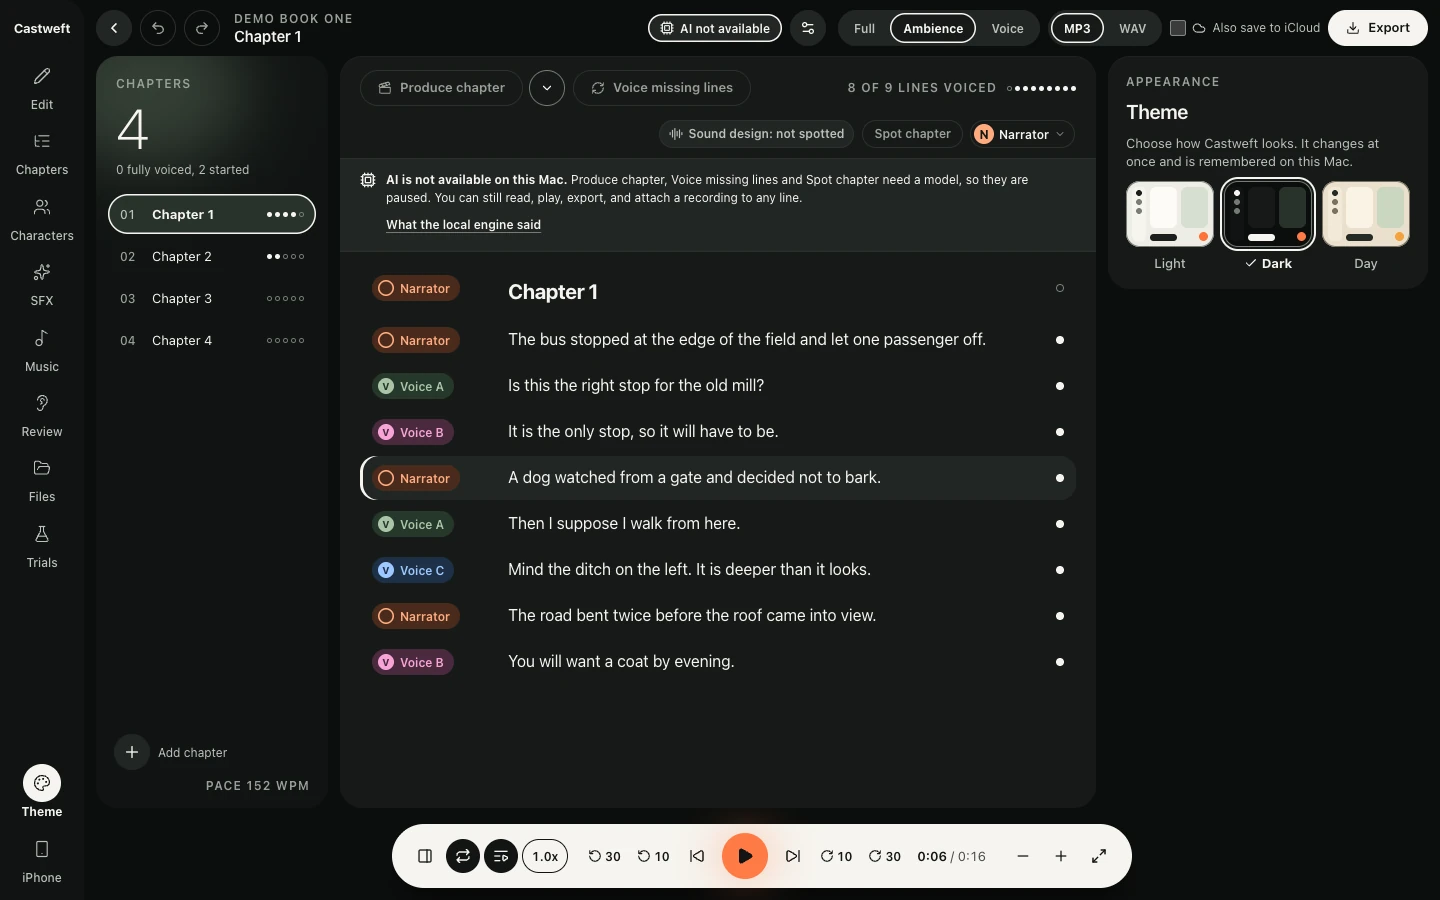This screenshot has width=1440, height=900.
Task: Open the Trials section
Action: pyautogui.click(x=42, y=547)
